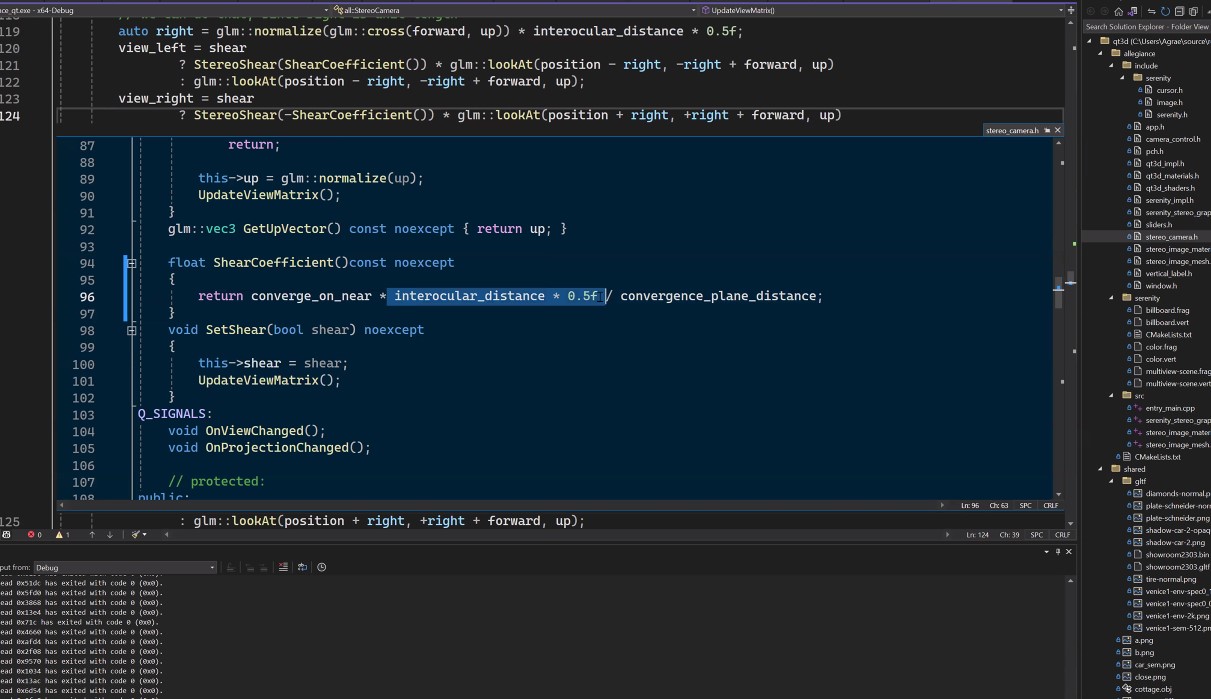Viewport: 1211px width, 699px height.
Task: Click the Home icon in Solution Explorer toolbar
Action: pos(1118,11)
